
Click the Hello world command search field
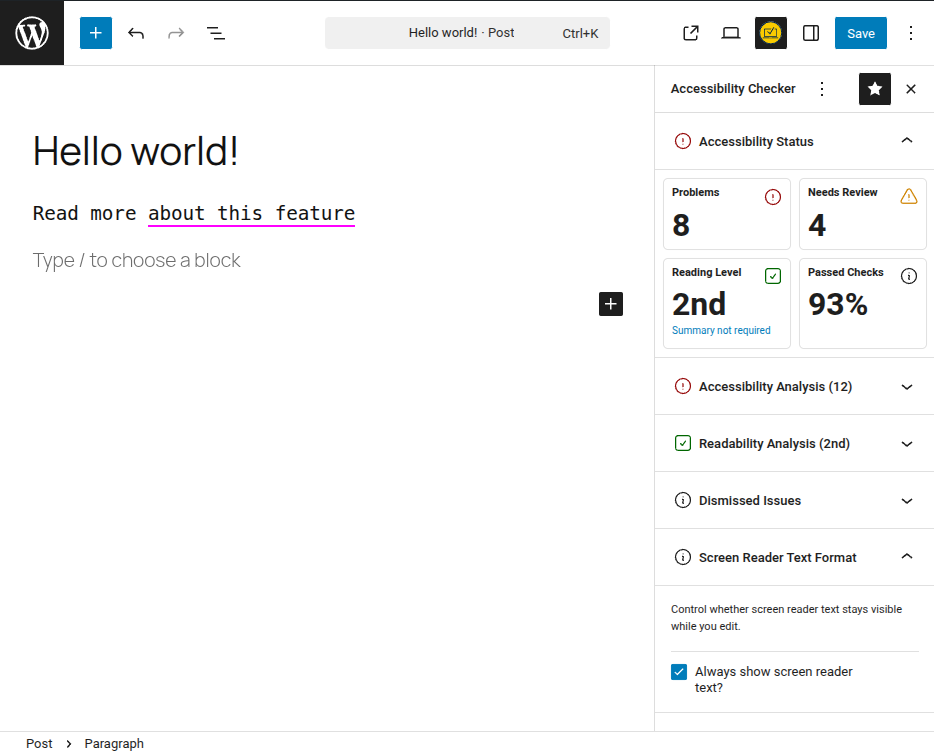coord(467,32)
